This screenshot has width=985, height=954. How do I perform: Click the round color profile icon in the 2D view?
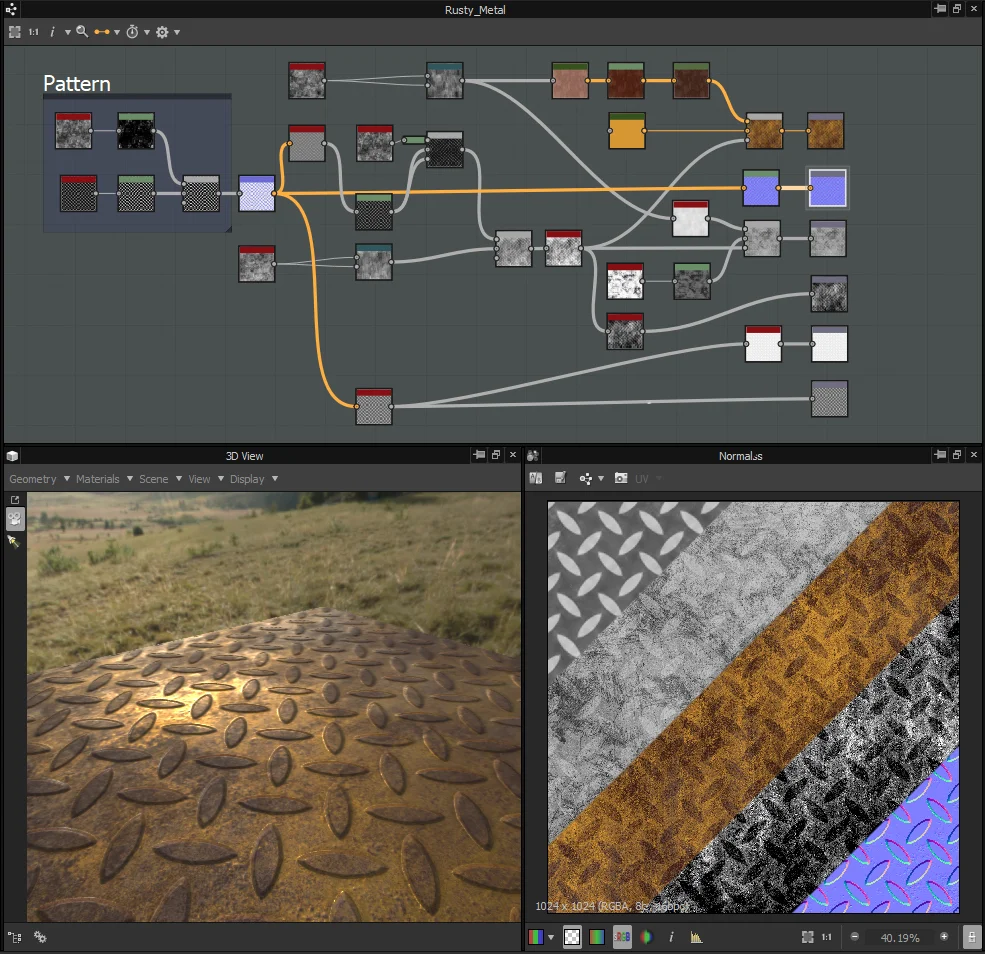(646, 937)
